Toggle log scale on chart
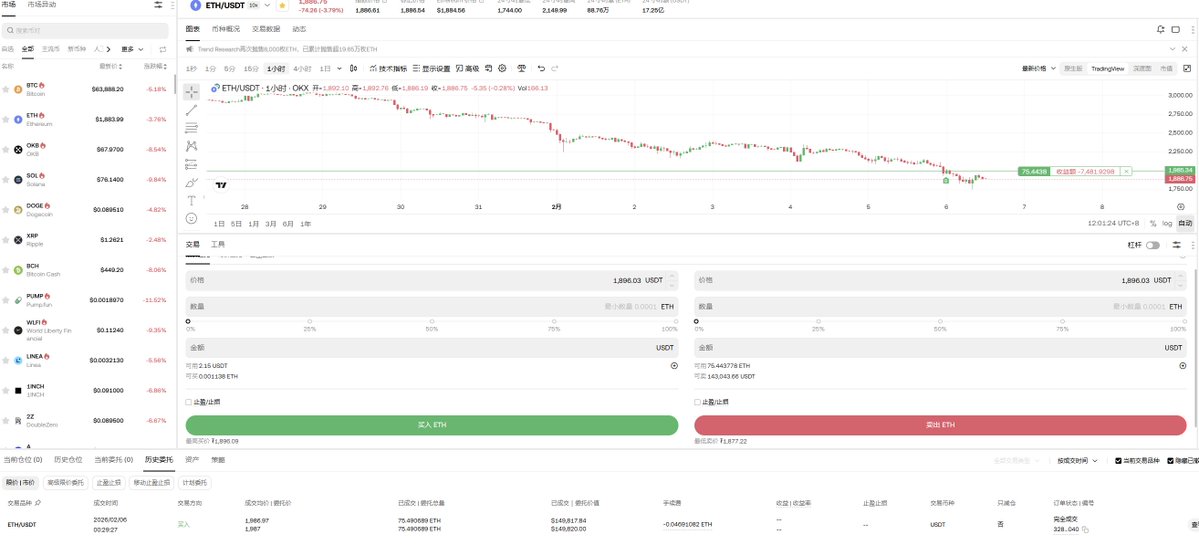Screen dimensions: 1199x545 click(1167, 223)
